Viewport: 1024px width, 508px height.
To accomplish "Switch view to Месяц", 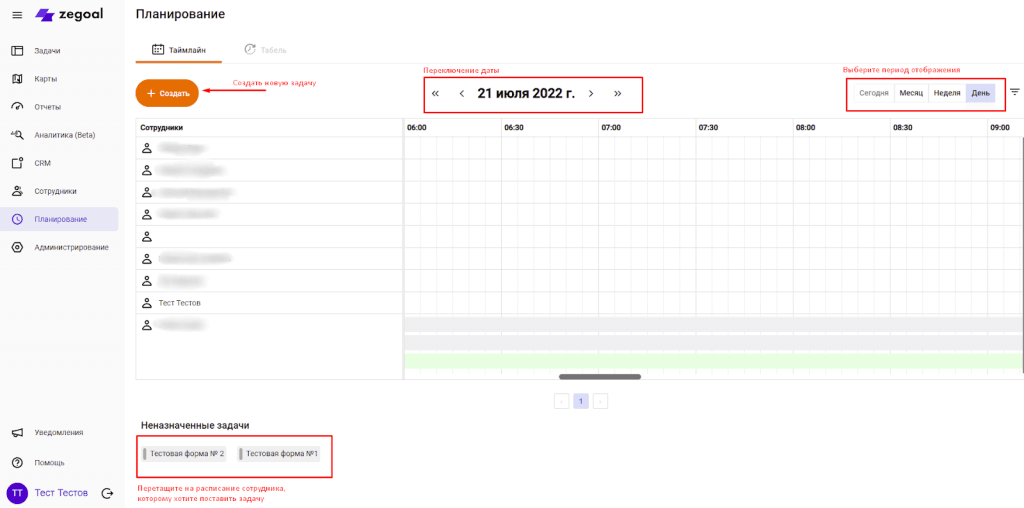I will click(x=910, y=93).
